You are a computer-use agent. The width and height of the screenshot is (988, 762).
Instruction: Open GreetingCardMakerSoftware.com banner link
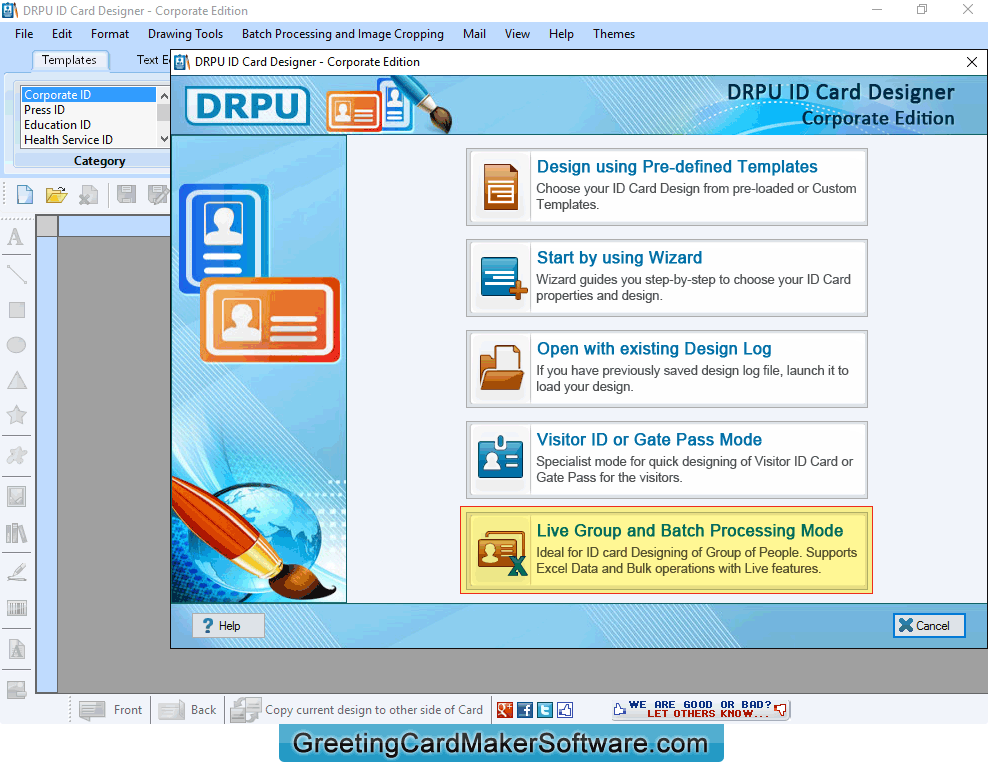click(x=501, y=743)
